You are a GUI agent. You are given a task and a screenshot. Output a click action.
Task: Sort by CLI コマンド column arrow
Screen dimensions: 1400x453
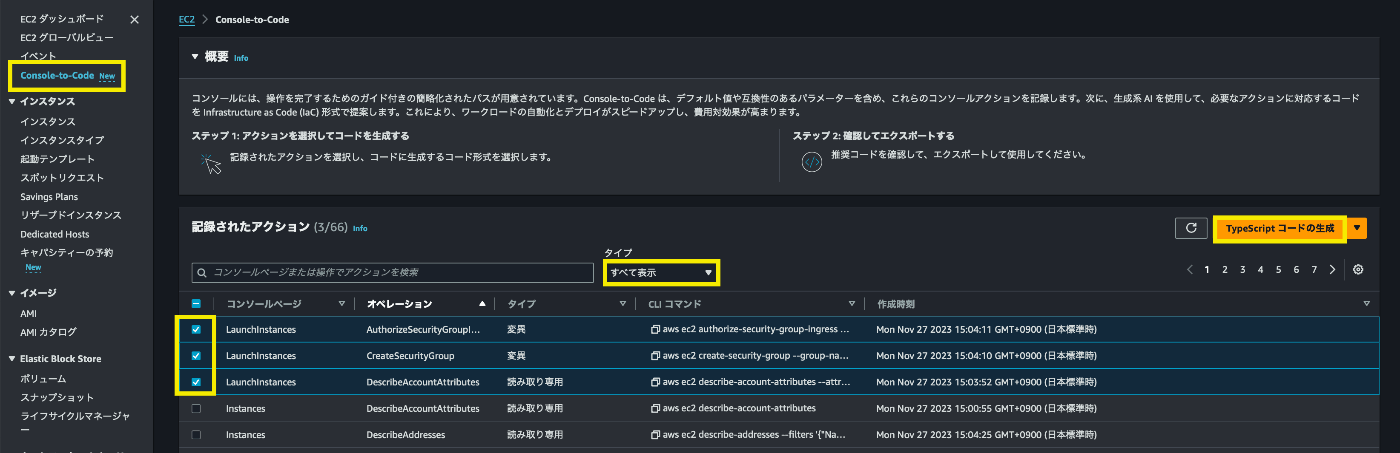(852, 303)
